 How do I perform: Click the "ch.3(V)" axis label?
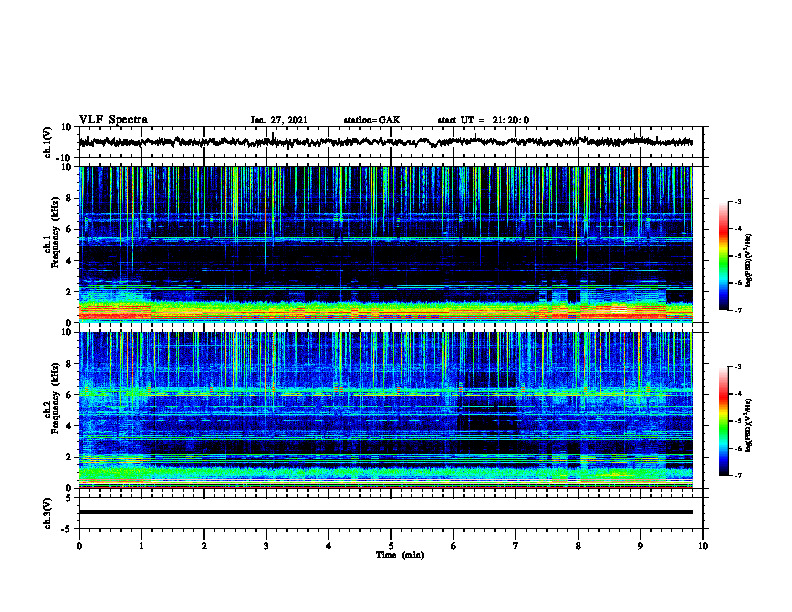tap(48, 514)
